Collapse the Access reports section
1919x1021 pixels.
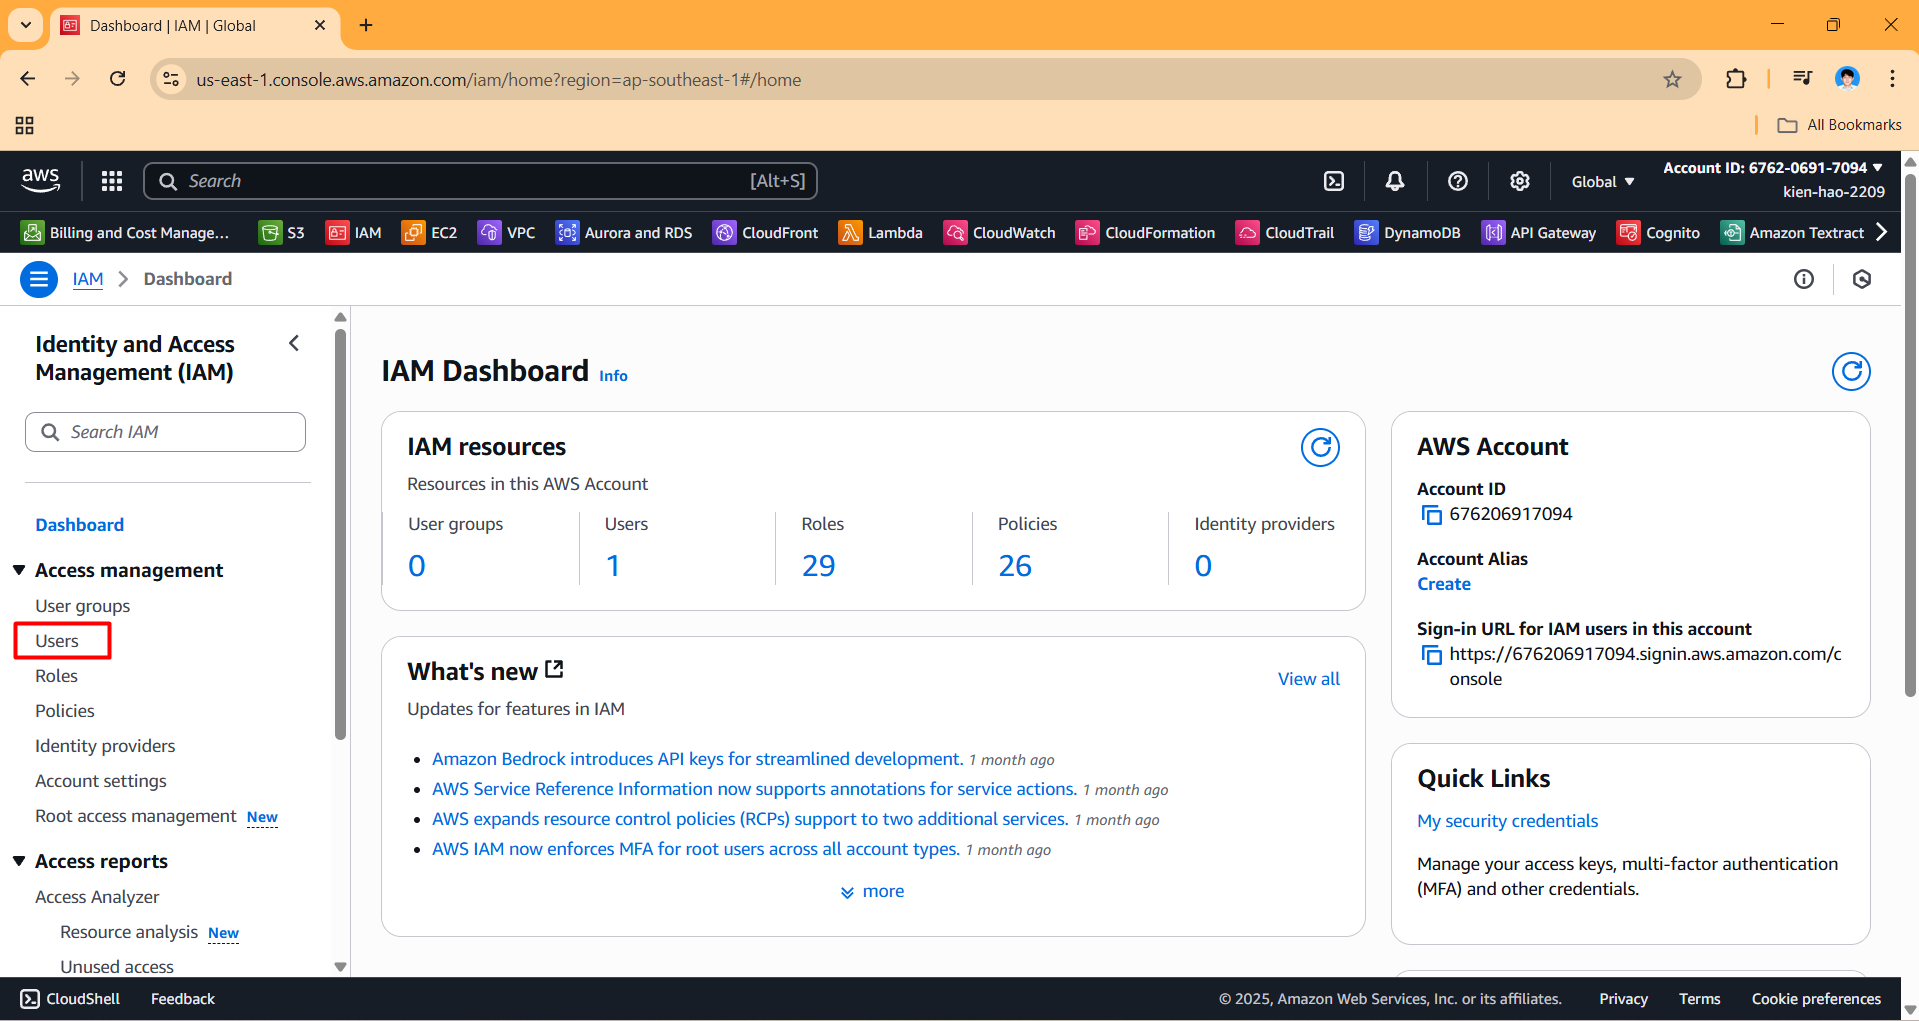(19, 861)
